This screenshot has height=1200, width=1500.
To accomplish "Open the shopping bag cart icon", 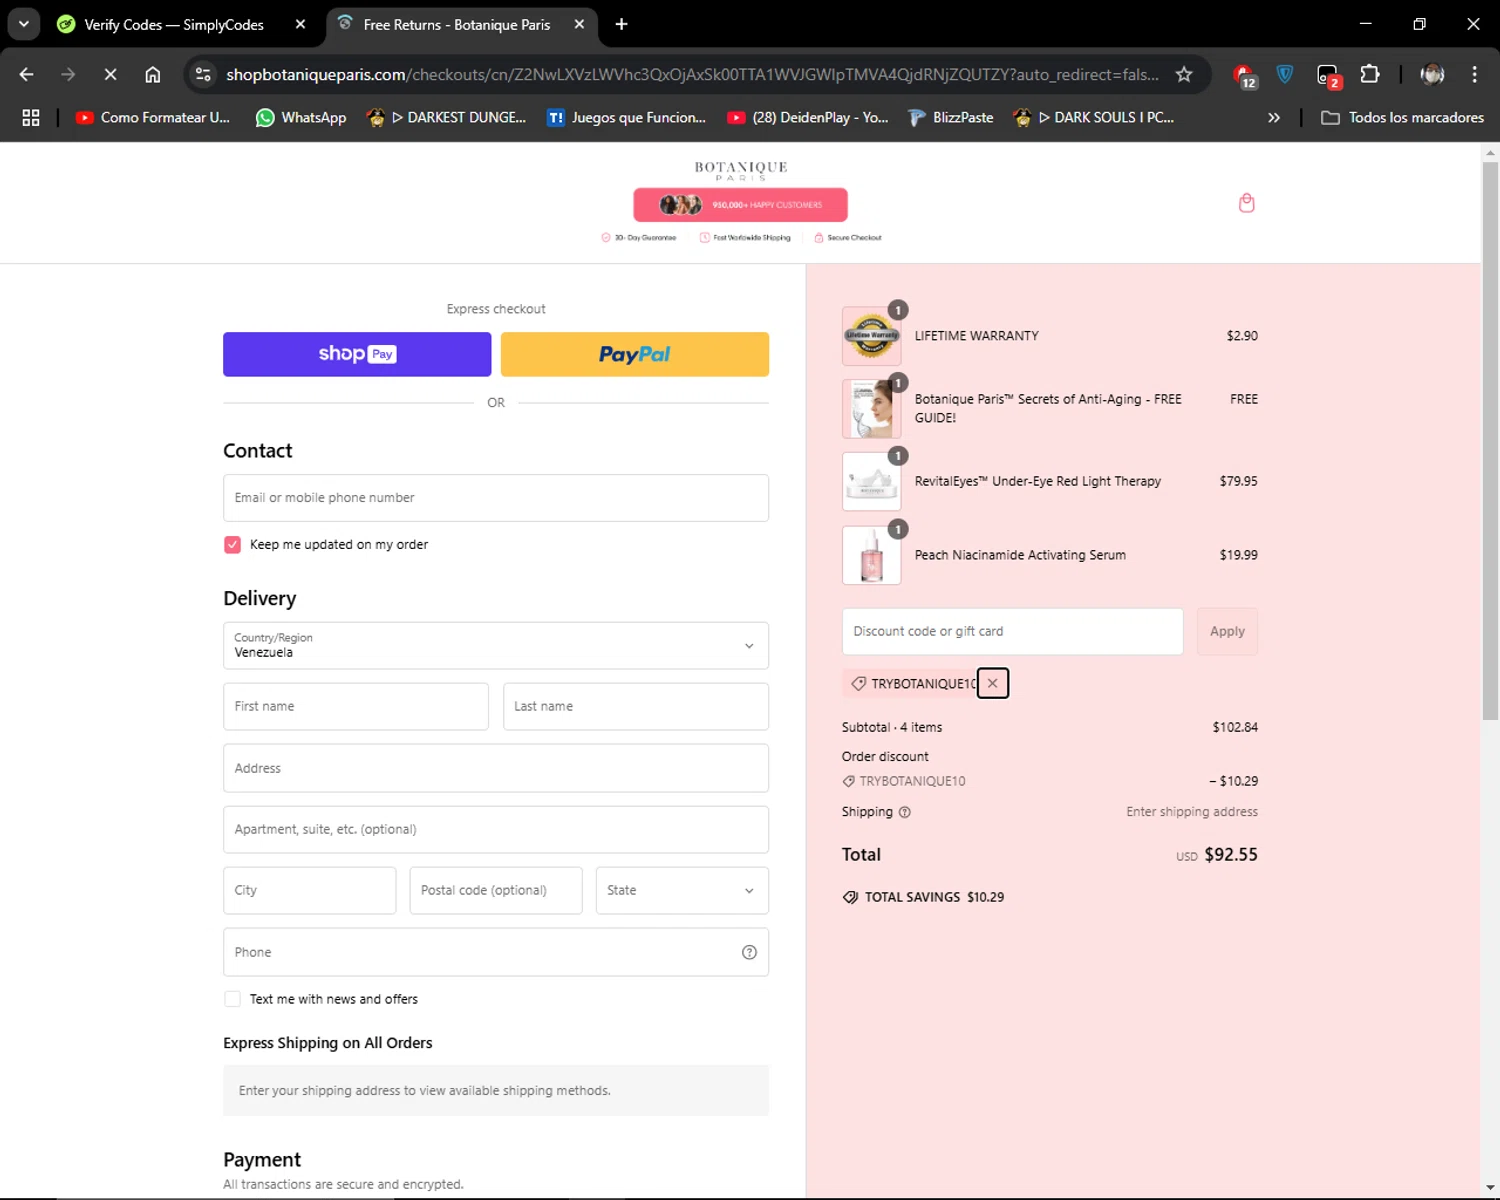I will pos(1246,203).
